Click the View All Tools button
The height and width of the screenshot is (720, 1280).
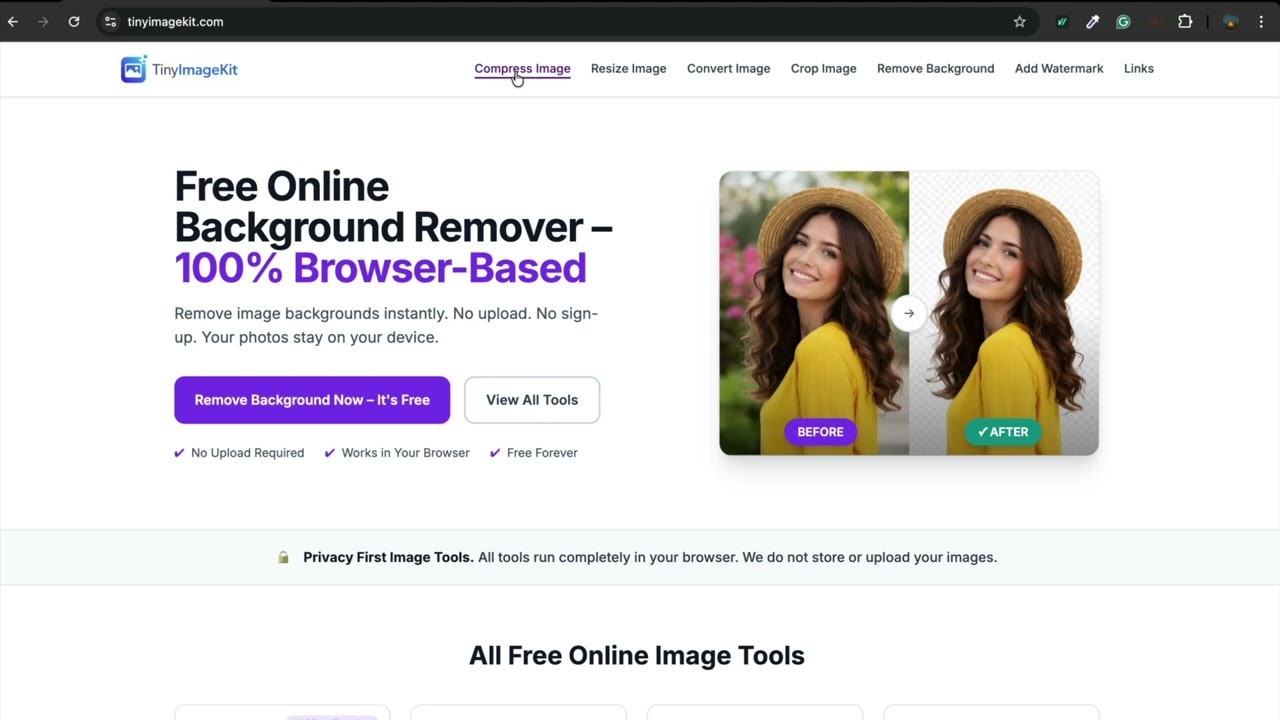point(531,400)
